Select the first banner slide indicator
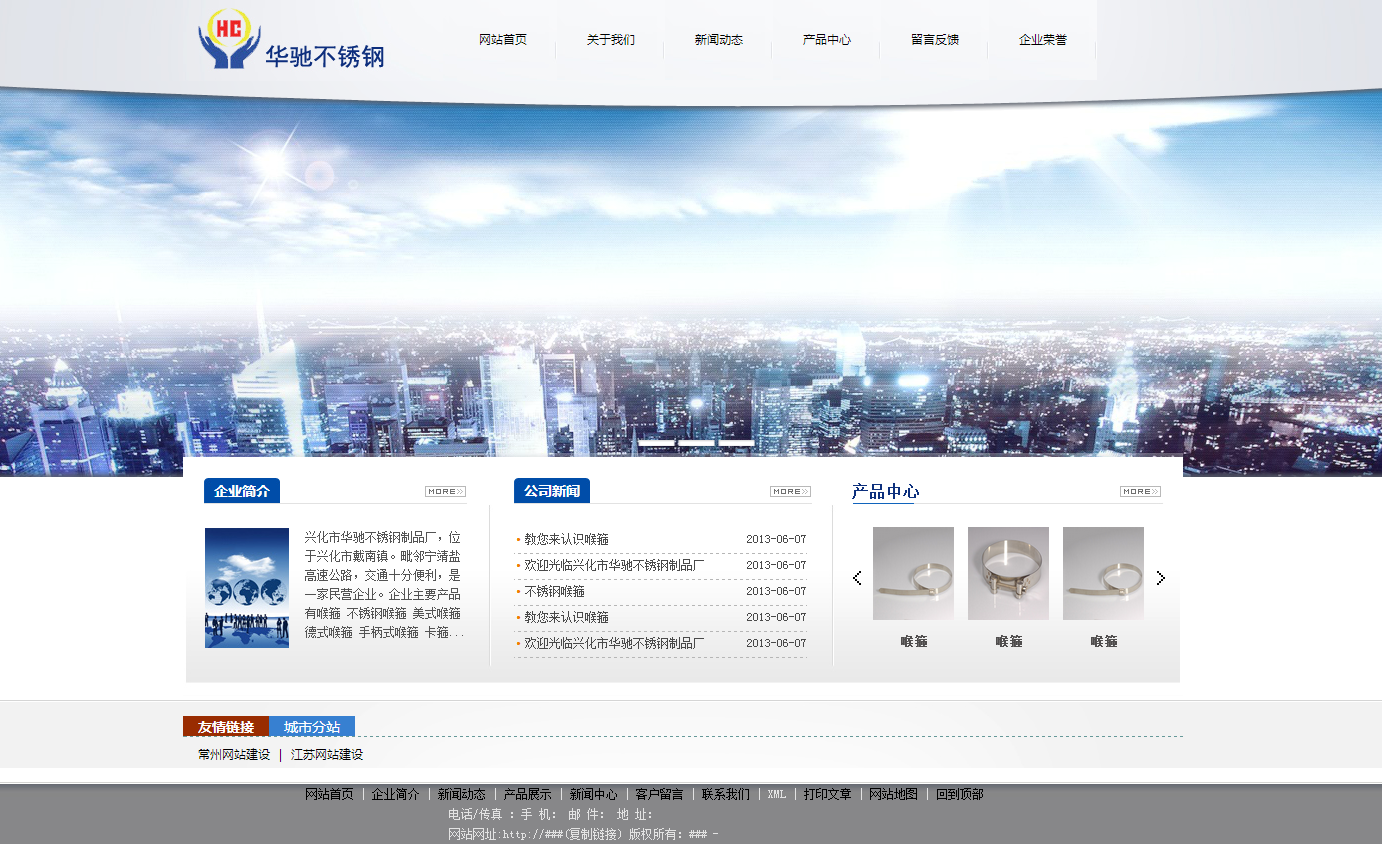 click(x=657, y=442)
